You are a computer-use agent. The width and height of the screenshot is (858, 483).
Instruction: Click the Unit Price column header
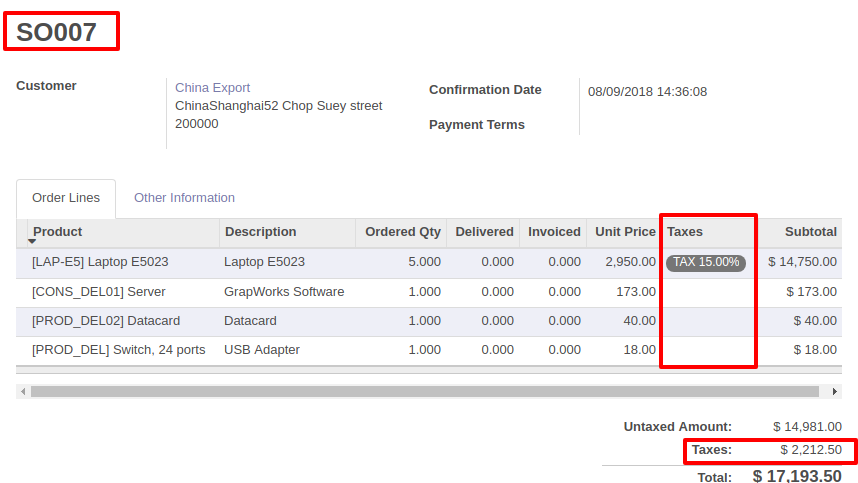[625, 232]
